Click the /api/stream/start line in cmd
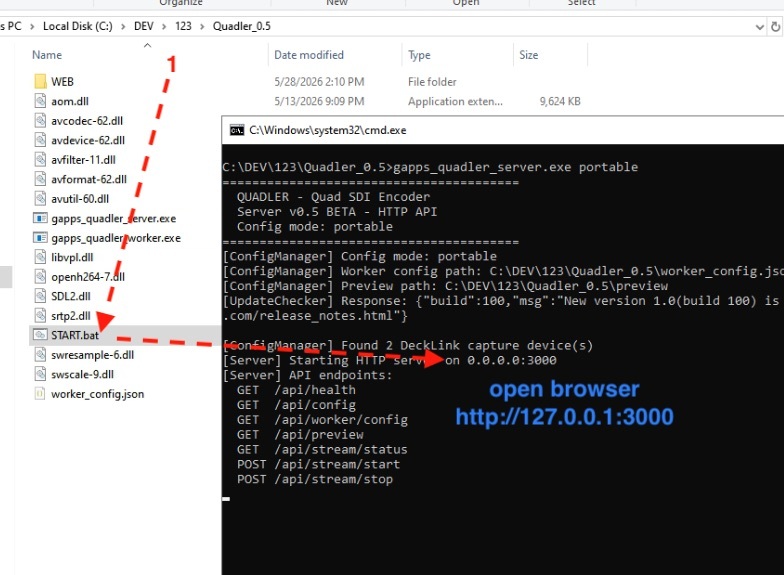The height and width of the screenshot is (575, 784). pyautogui.click(x=318, y=464)
